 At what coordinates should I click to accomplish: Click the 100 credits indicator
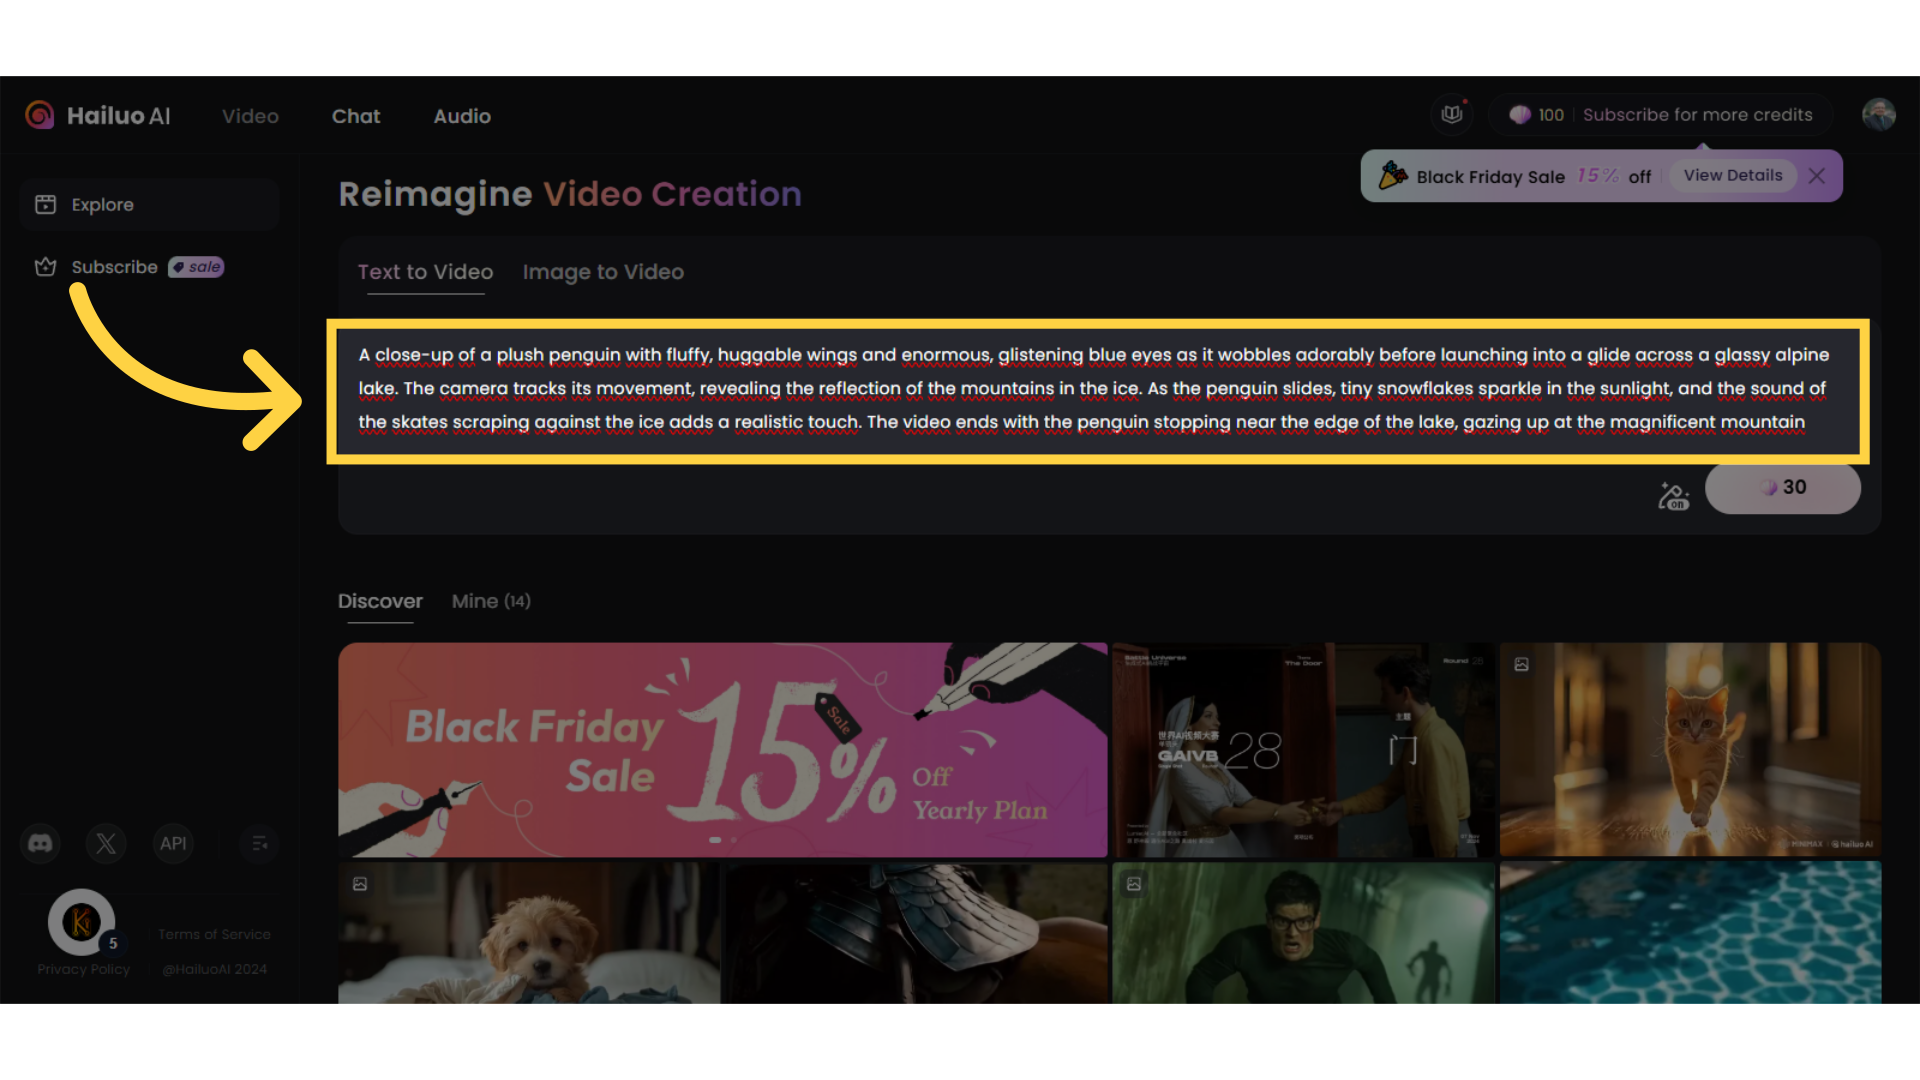click(1538, 115)
